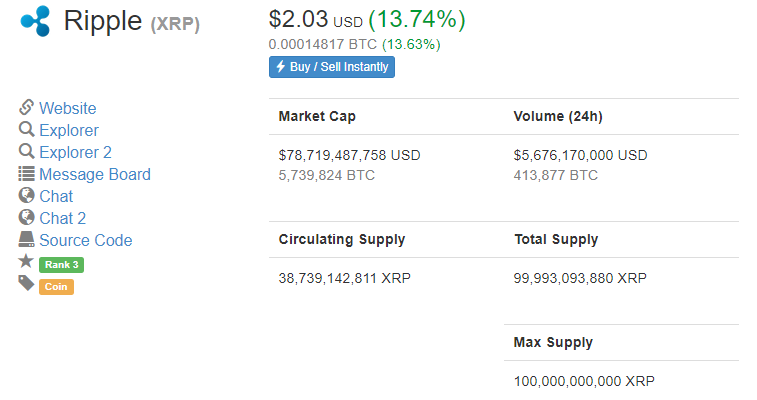Click the magnifier icon beside Explorer 2
The width and height of the screenshot is (757, 400).
click(x=26, y=151)
